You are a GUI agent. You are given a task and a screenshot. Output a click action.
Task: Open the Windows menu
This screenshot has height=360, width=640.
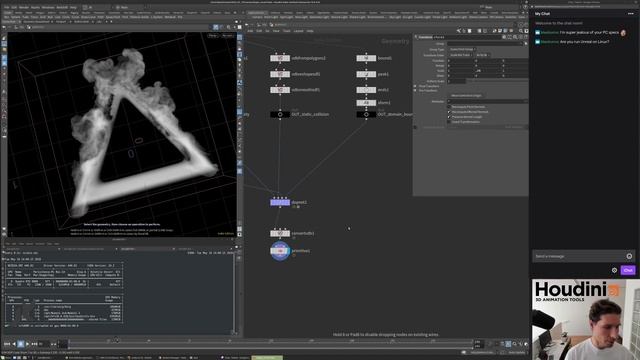[48, 7]
